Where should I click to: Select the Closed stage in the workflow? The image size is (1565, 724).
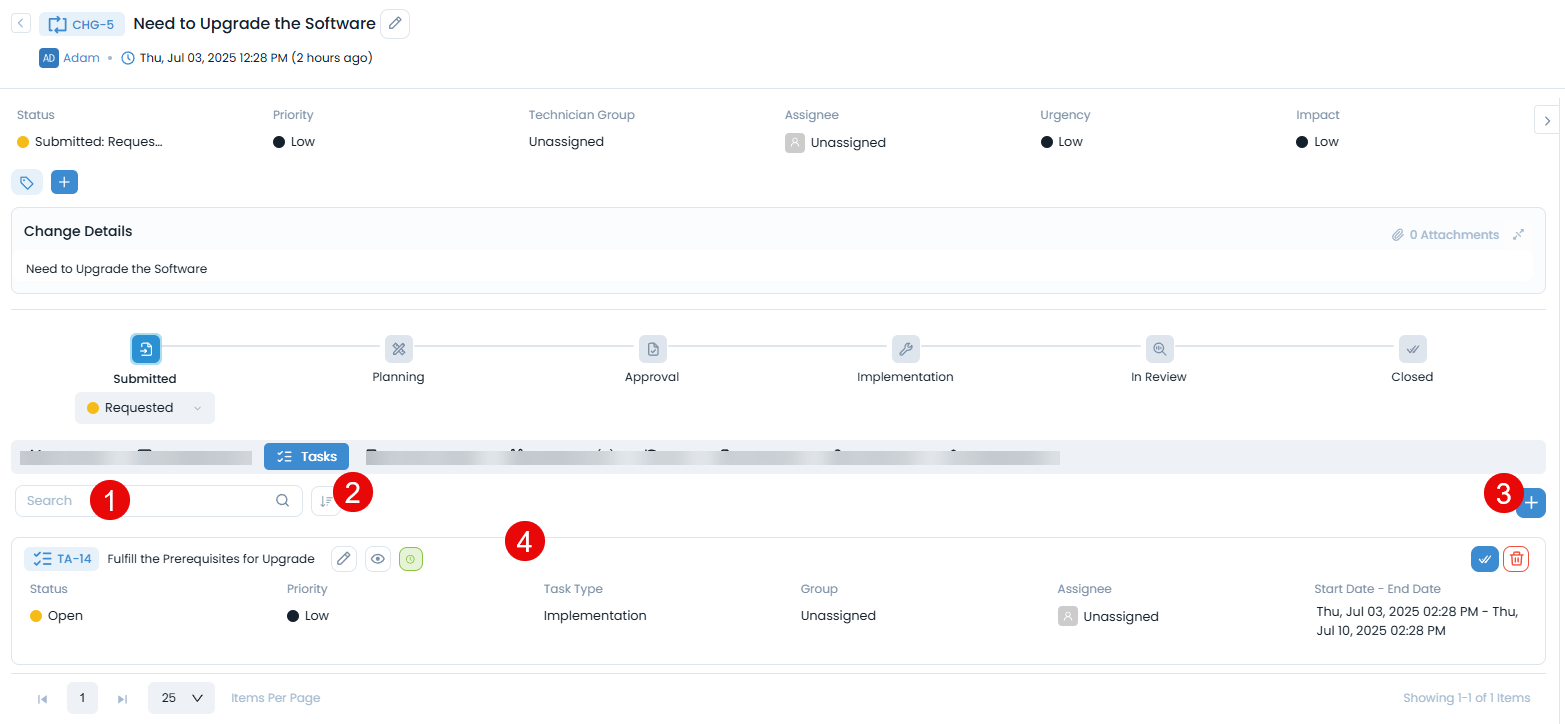[x=1412, y=349]
